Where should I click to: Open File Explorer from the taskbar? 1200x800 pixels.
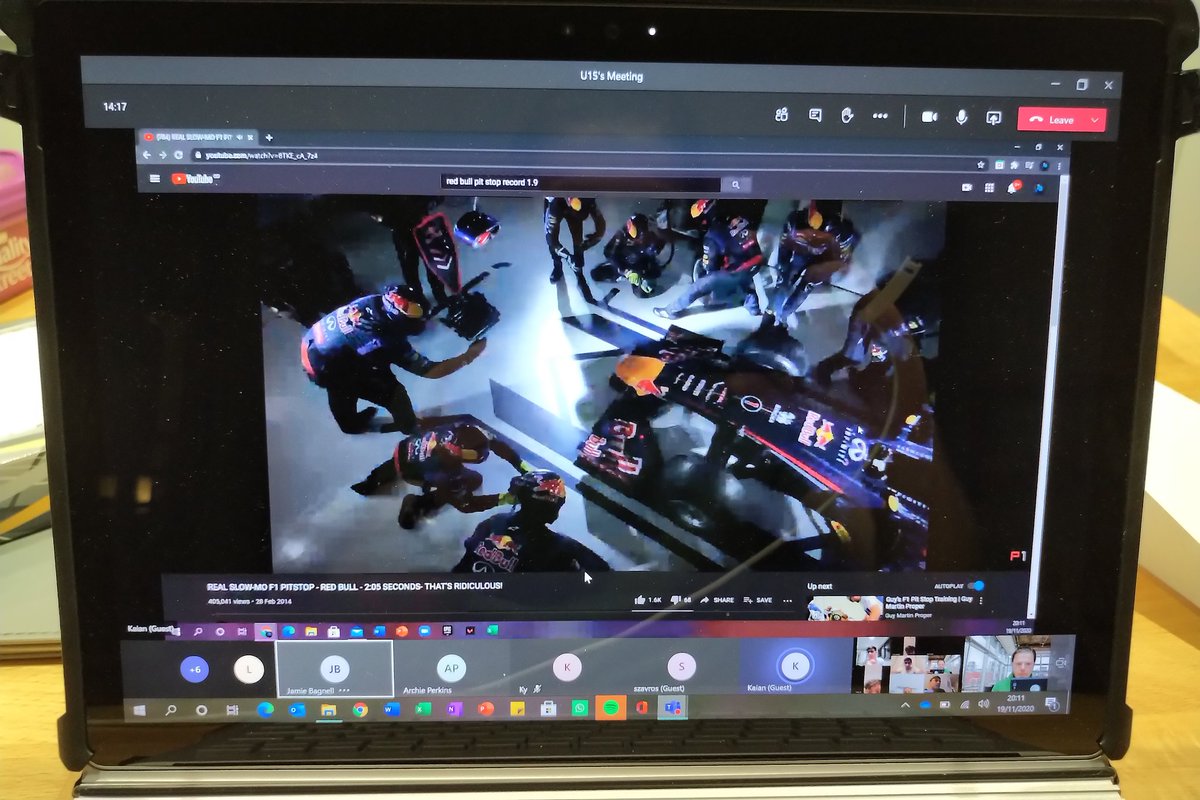coord(328,710)
